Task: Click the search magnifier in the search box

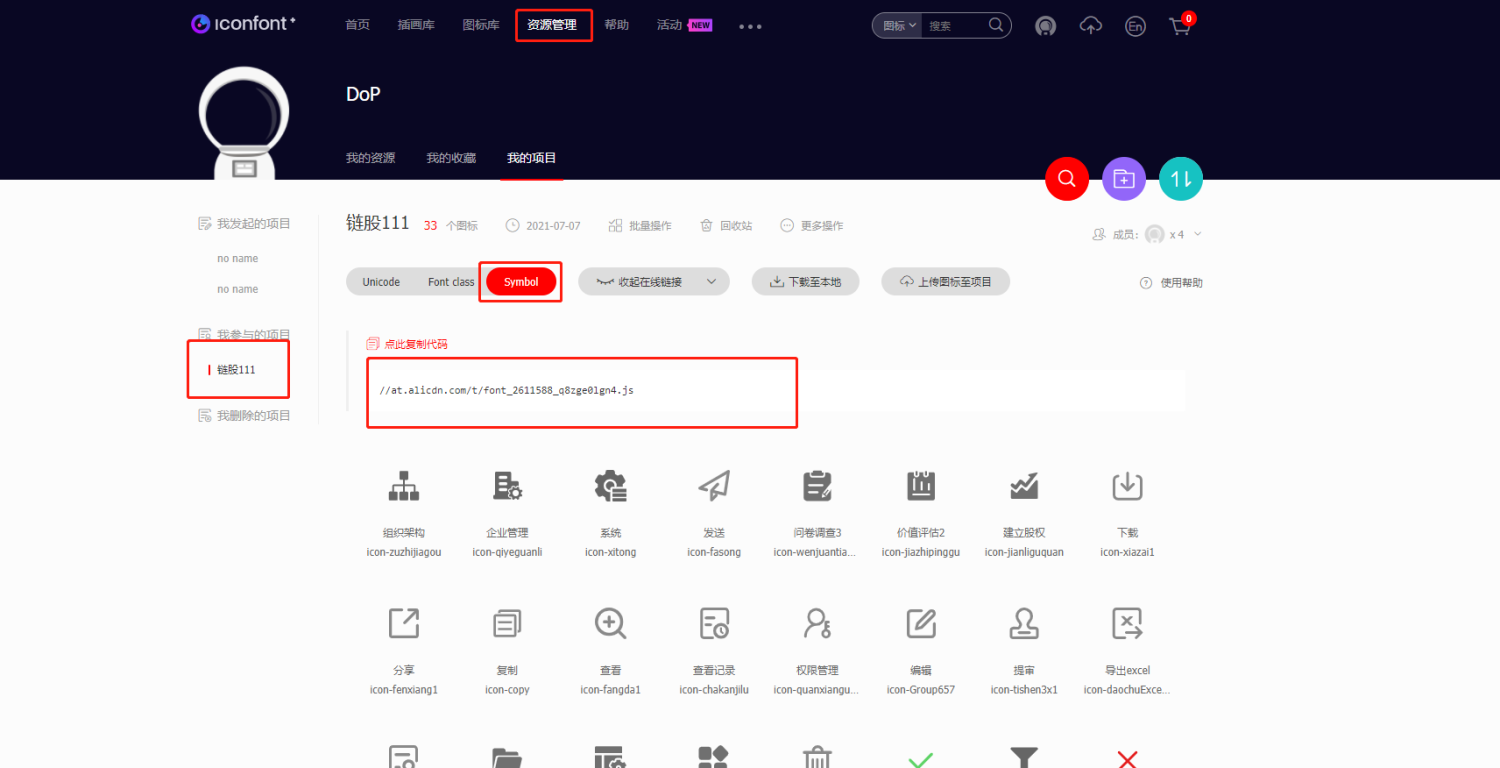Action: coord(996,25)
